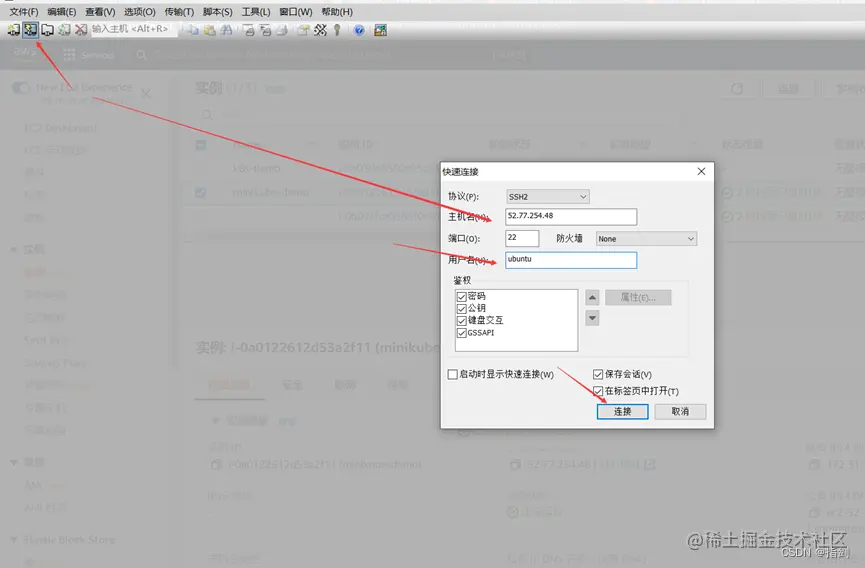Toggle the 键盘交互 authentication checkbox

pos(462,321)
